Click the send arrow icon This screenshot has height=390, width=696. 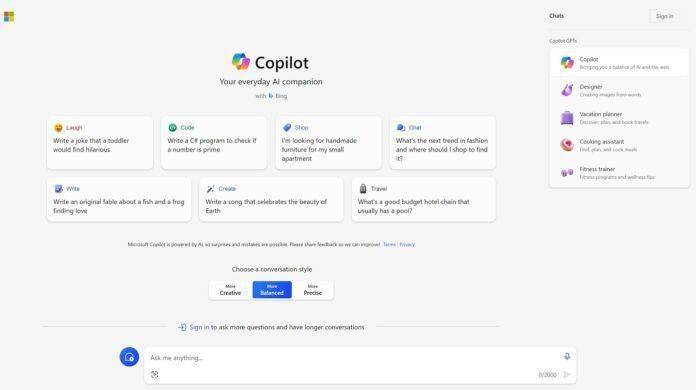pos(567,375)
